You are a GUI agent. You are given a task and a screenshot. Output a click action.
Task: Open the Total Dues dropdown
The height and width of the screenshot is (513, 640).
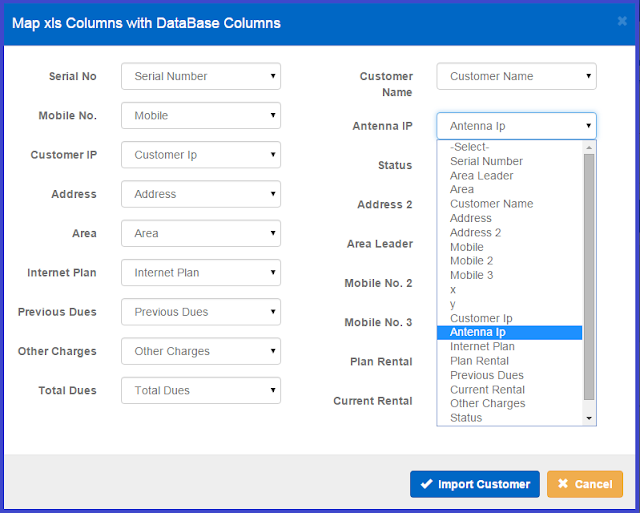201,390
